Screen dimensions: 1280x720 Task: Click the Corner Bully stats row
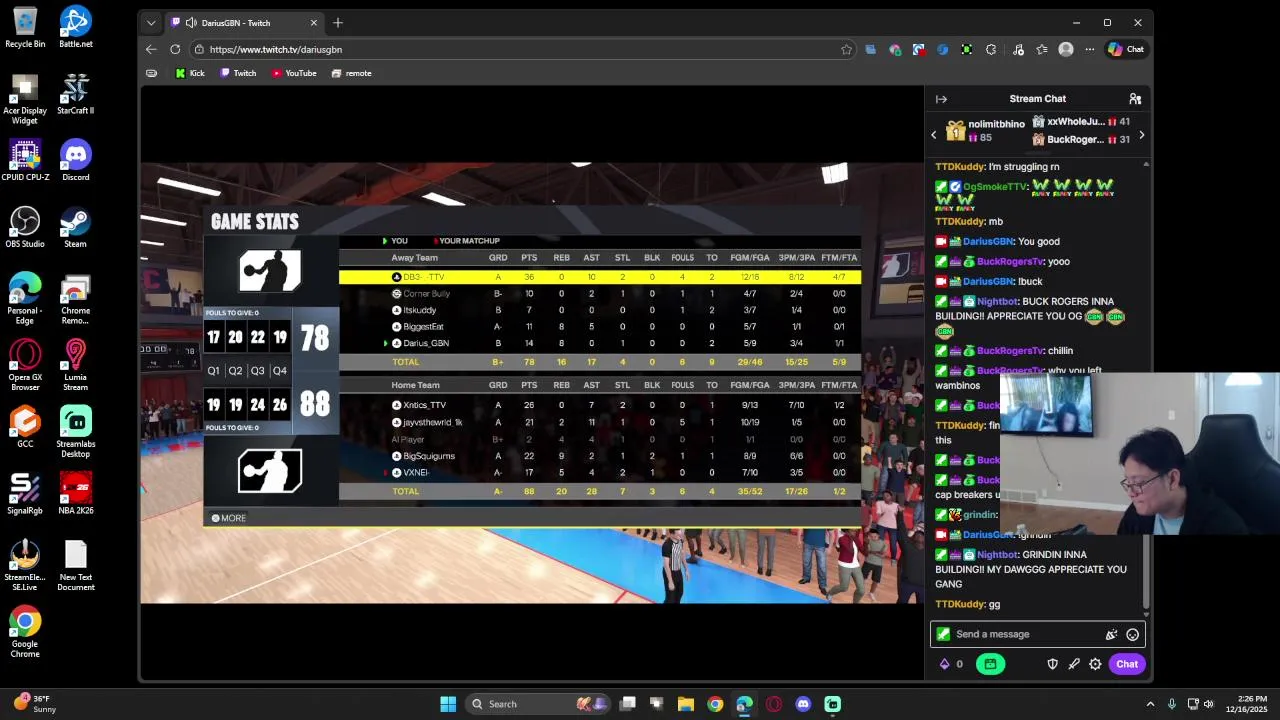(x=599, y=294)
